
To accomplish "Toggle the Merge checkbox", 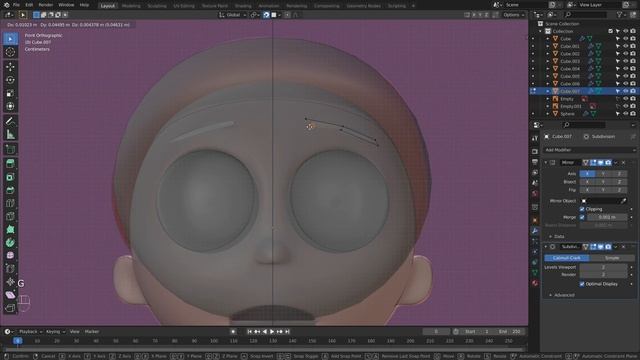I will (x=582, y=217).
